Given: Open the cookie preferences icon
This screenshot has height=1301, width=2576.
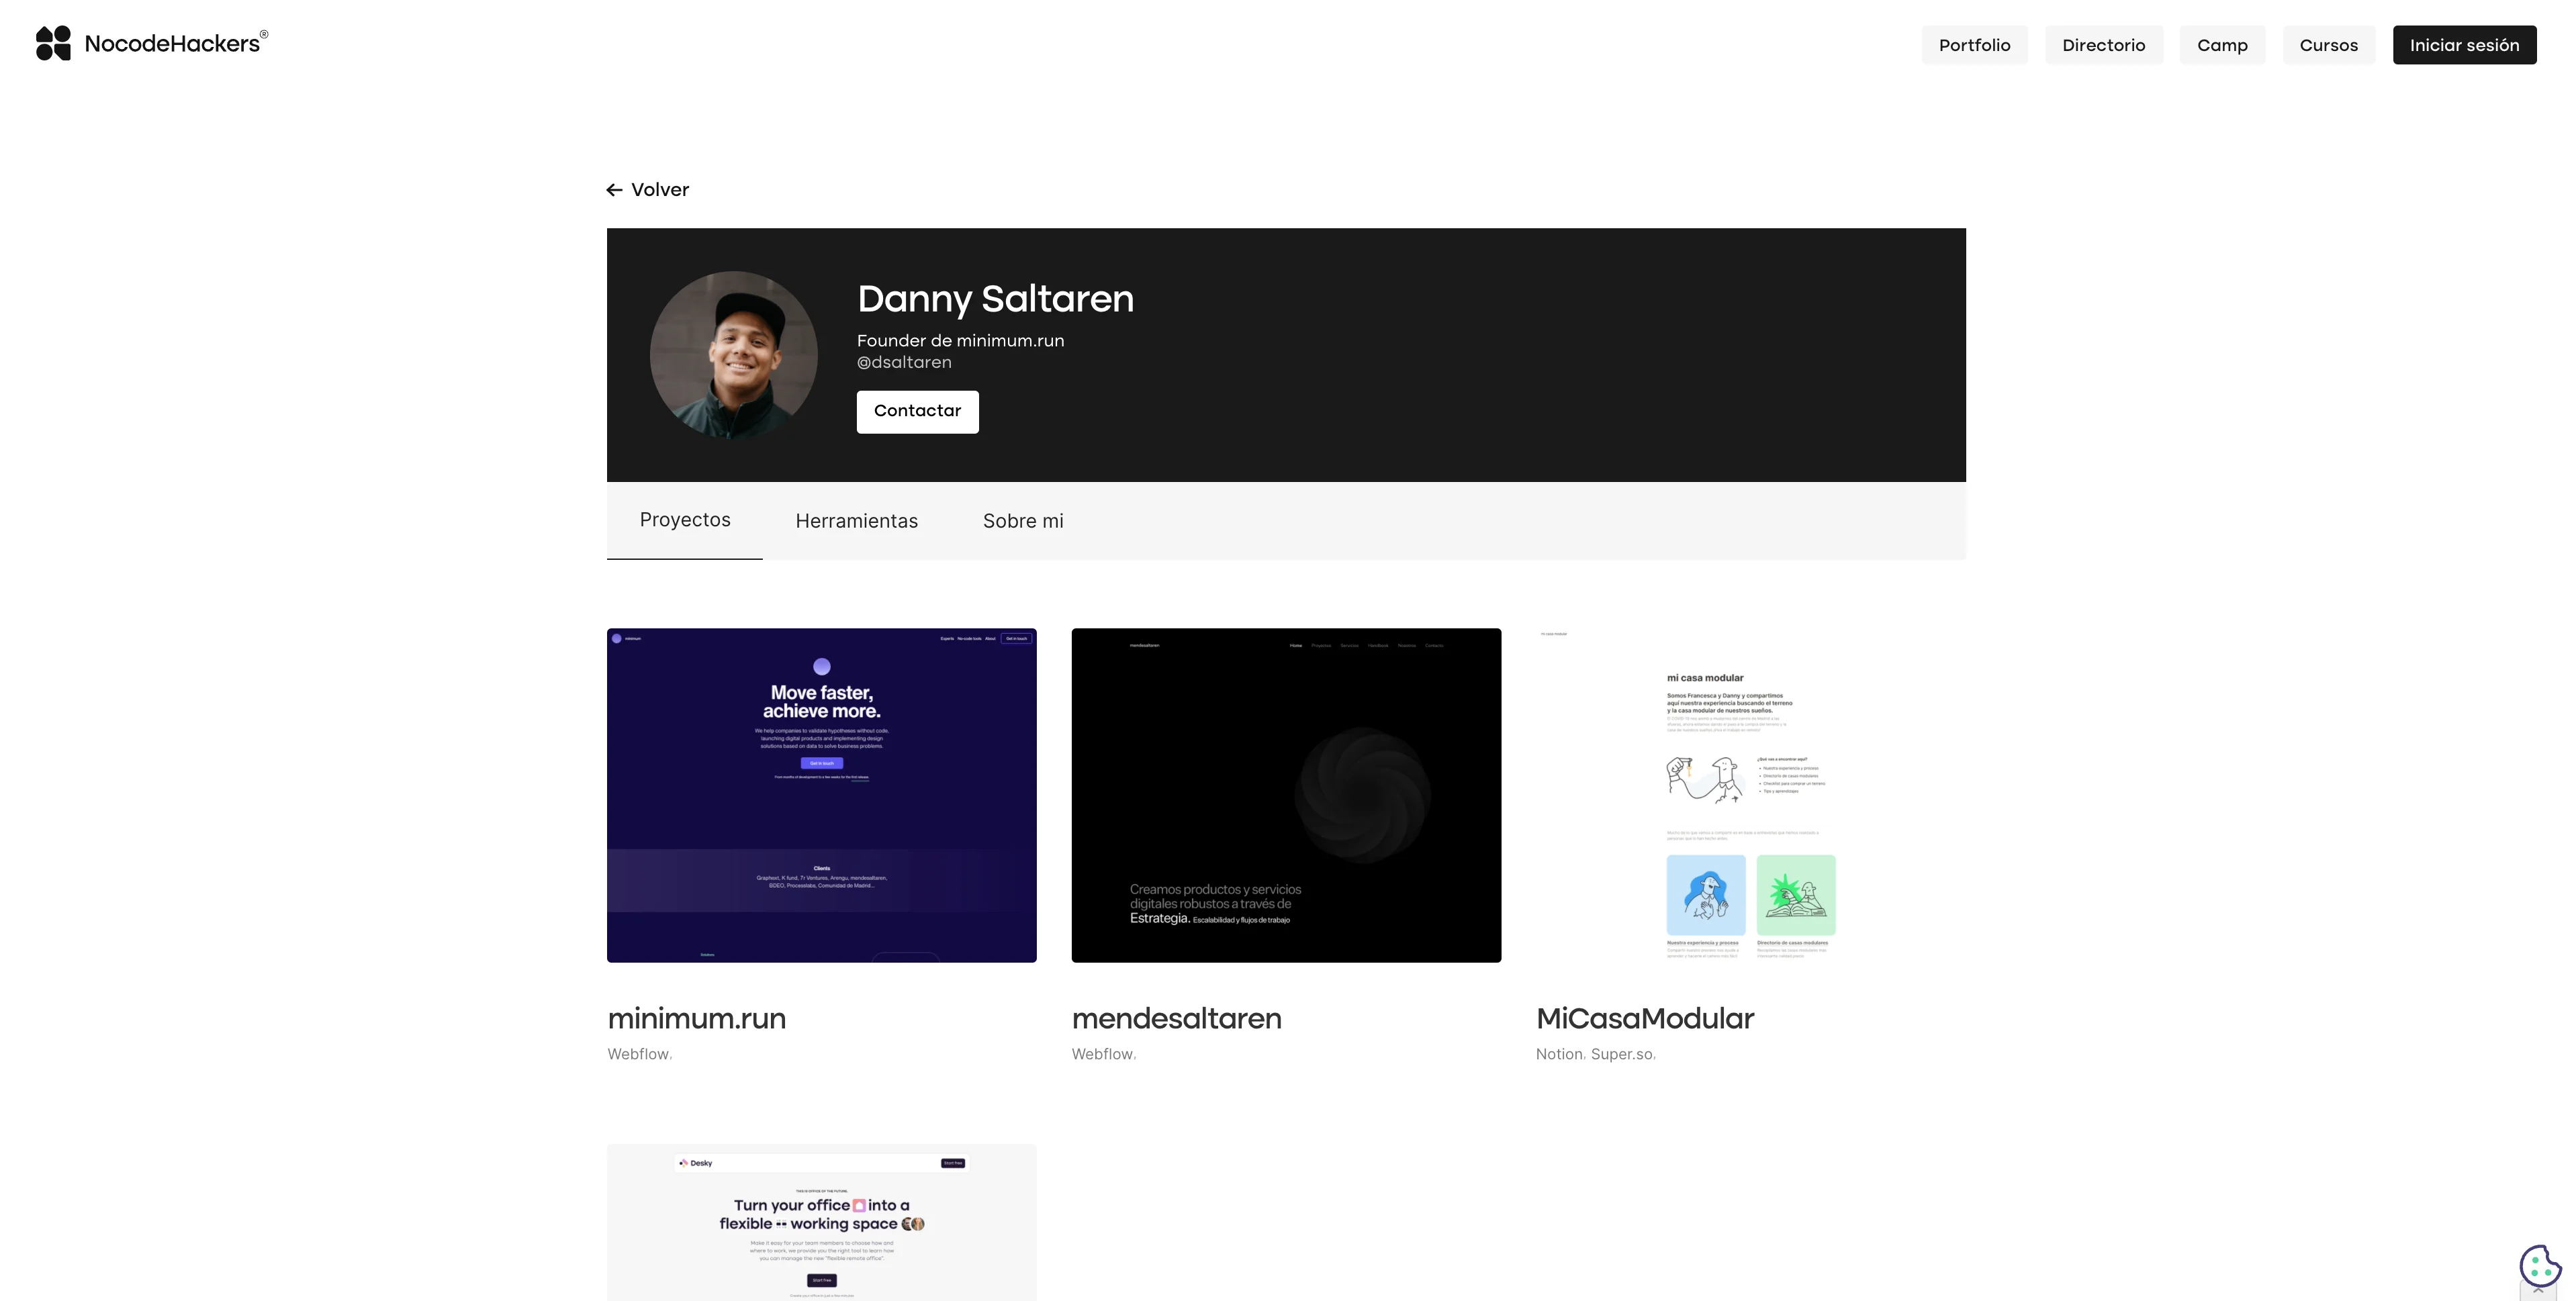Looking at the screenshot, I should point(2540,1265).
